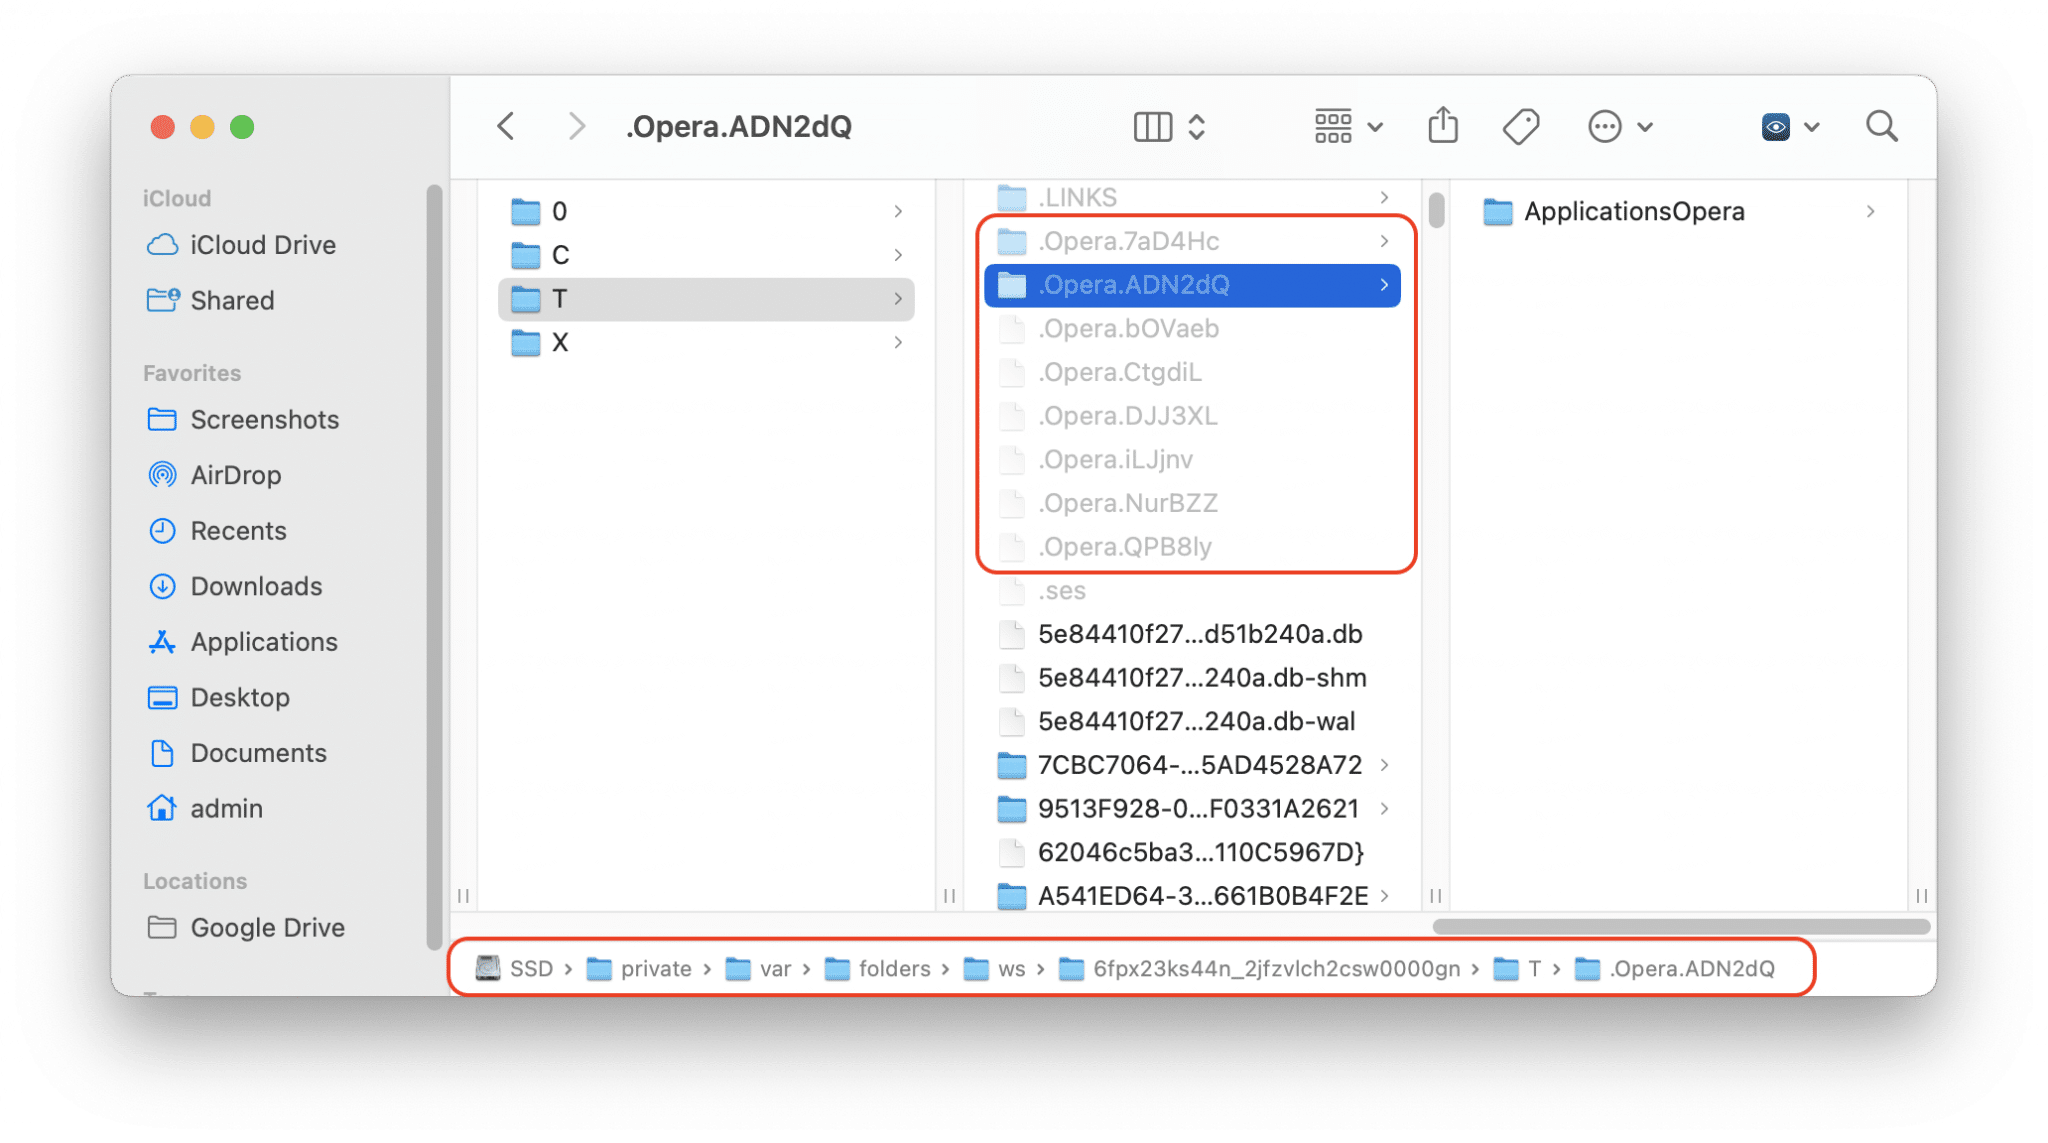Open the Downloads folder in the sidebar
This screenshot has width=2048, height=1143.
[255, 586]
